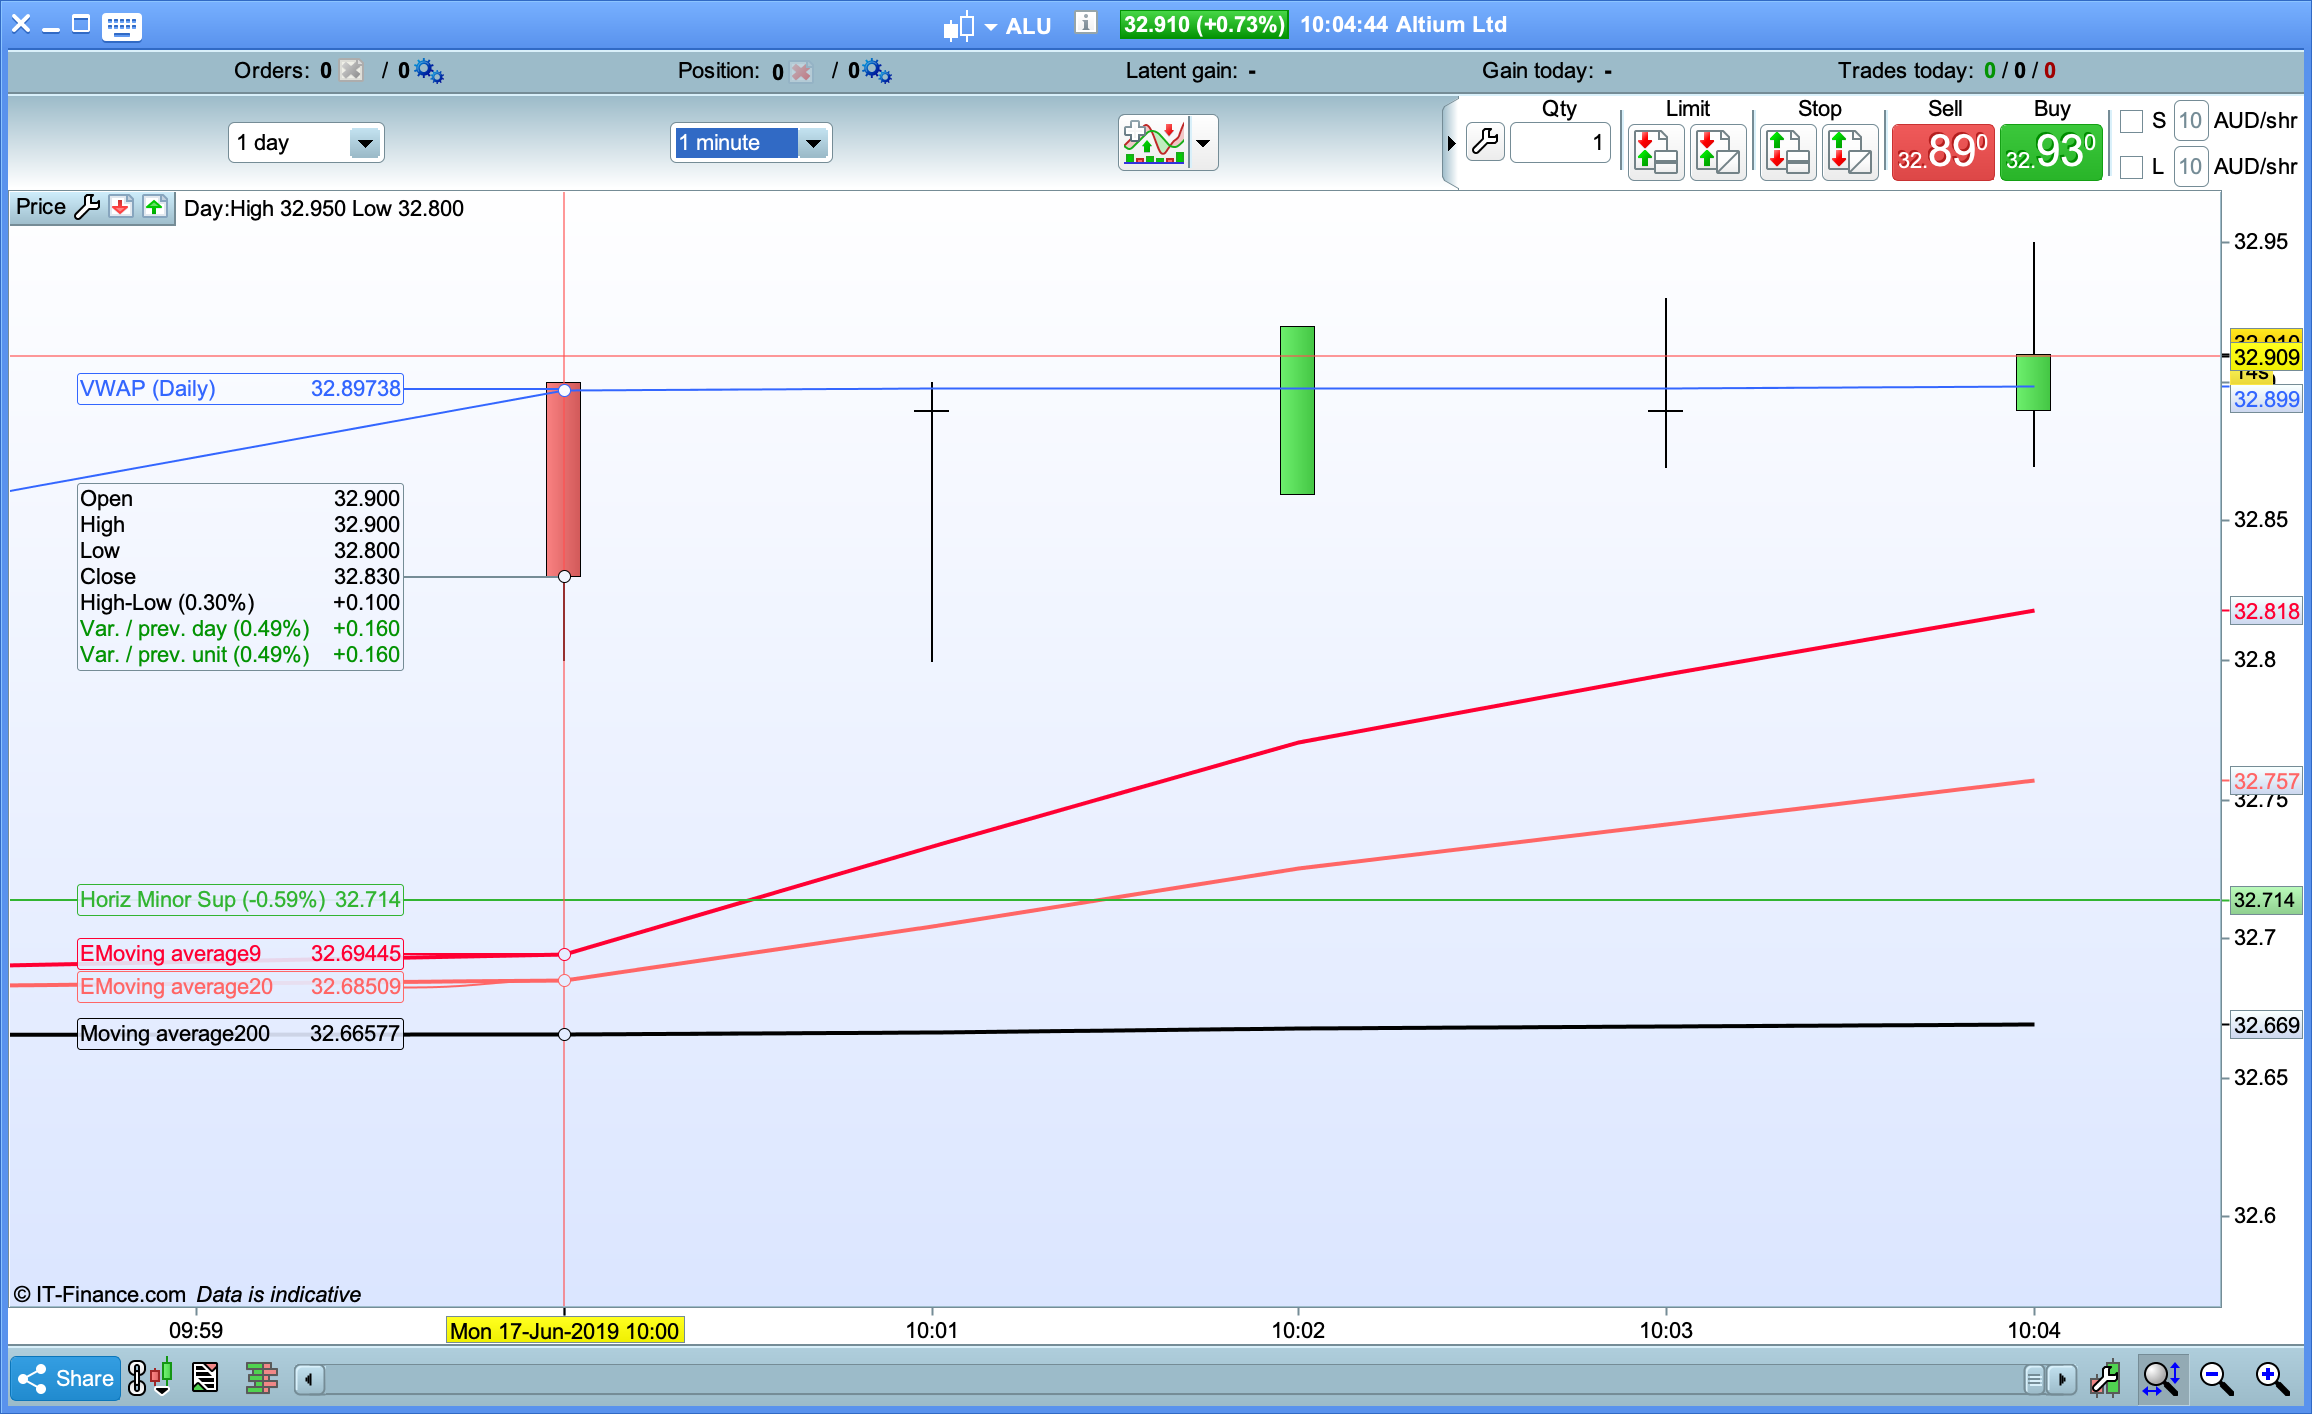Click the ALU info icon

click(x=1085, y=23)
